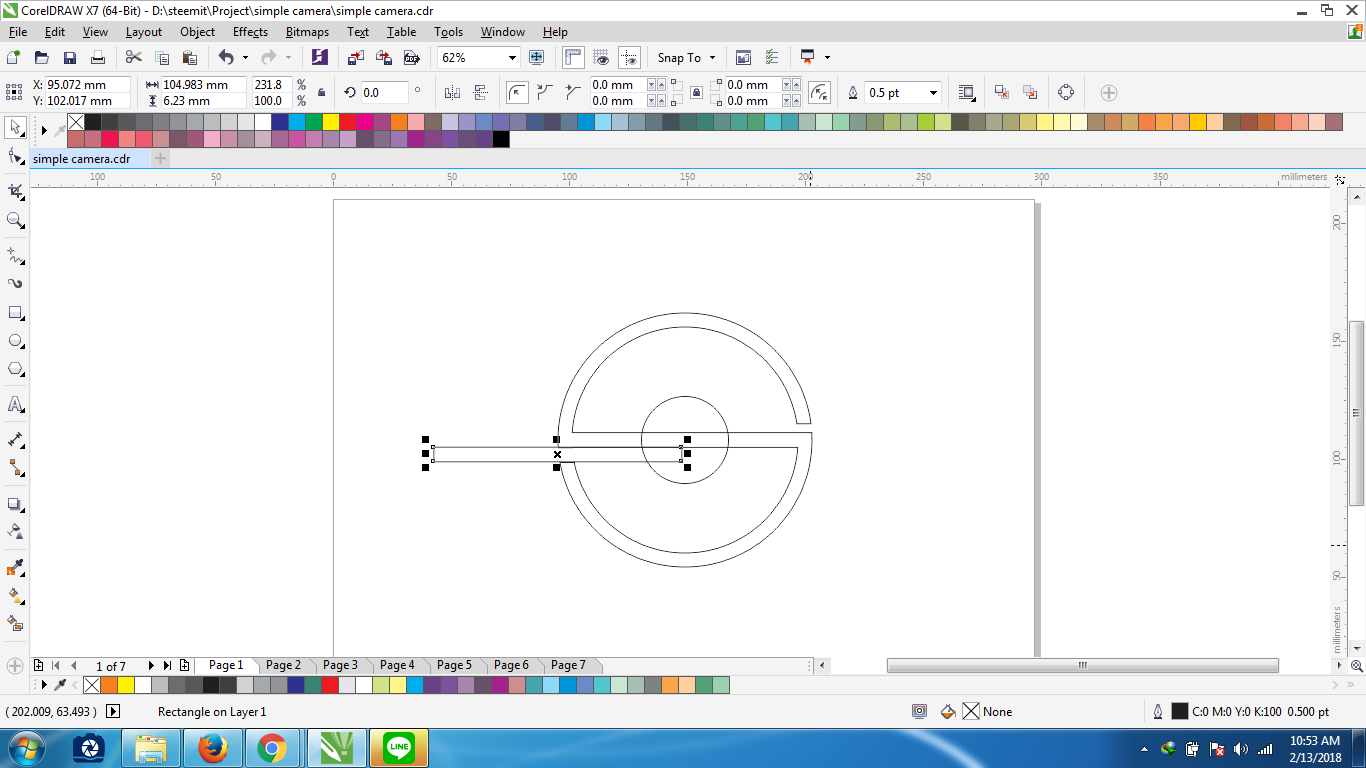The height and width of the screenshot is (768, 1366).
Task: Paste from clipboard
Action: [x=189, y=58]
